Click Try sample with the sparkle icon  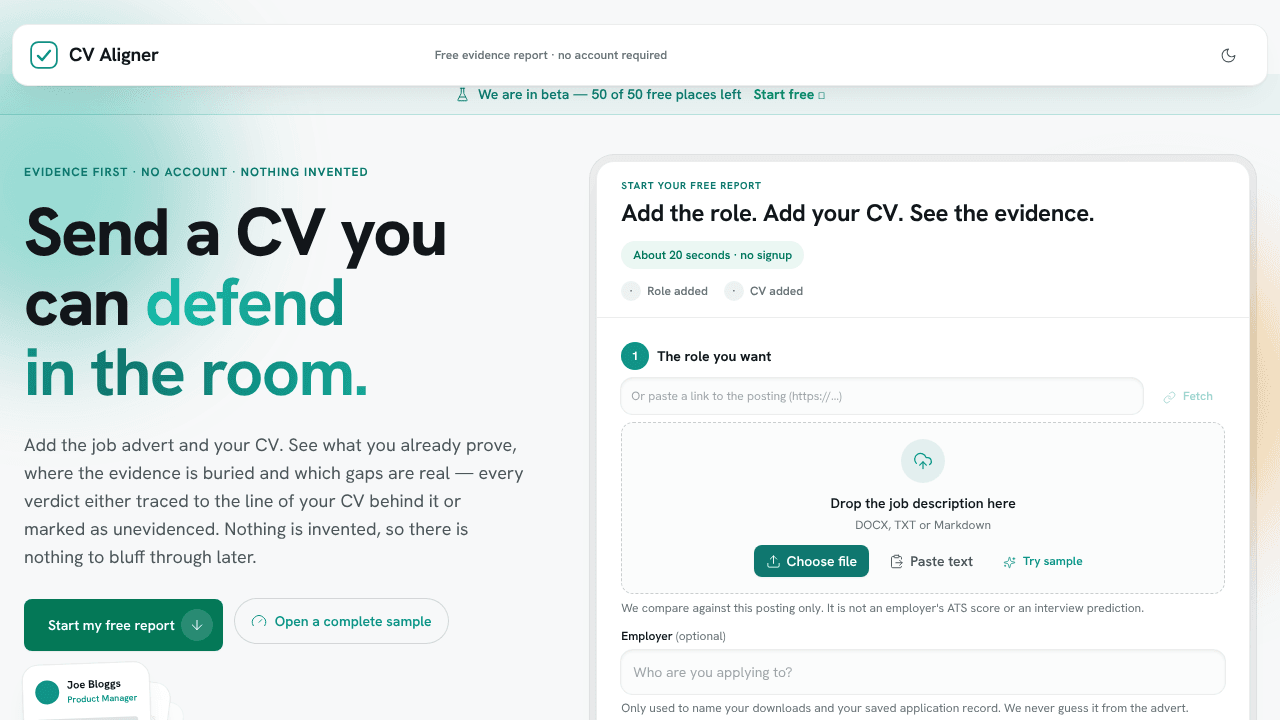click(x=1043, y=561)
